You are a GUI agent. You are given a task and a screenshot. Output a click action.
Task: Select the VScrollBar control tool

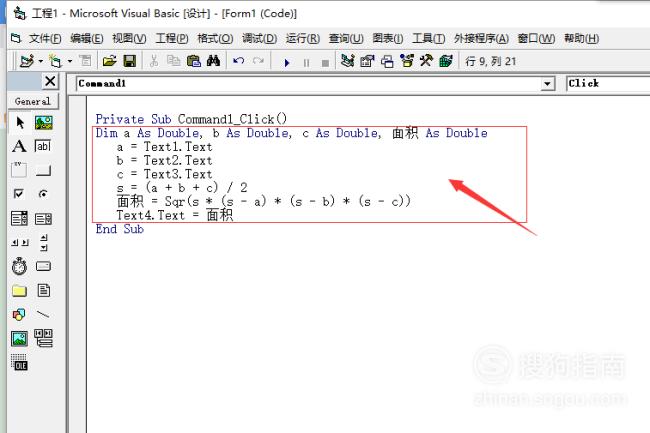click(44, 242)
